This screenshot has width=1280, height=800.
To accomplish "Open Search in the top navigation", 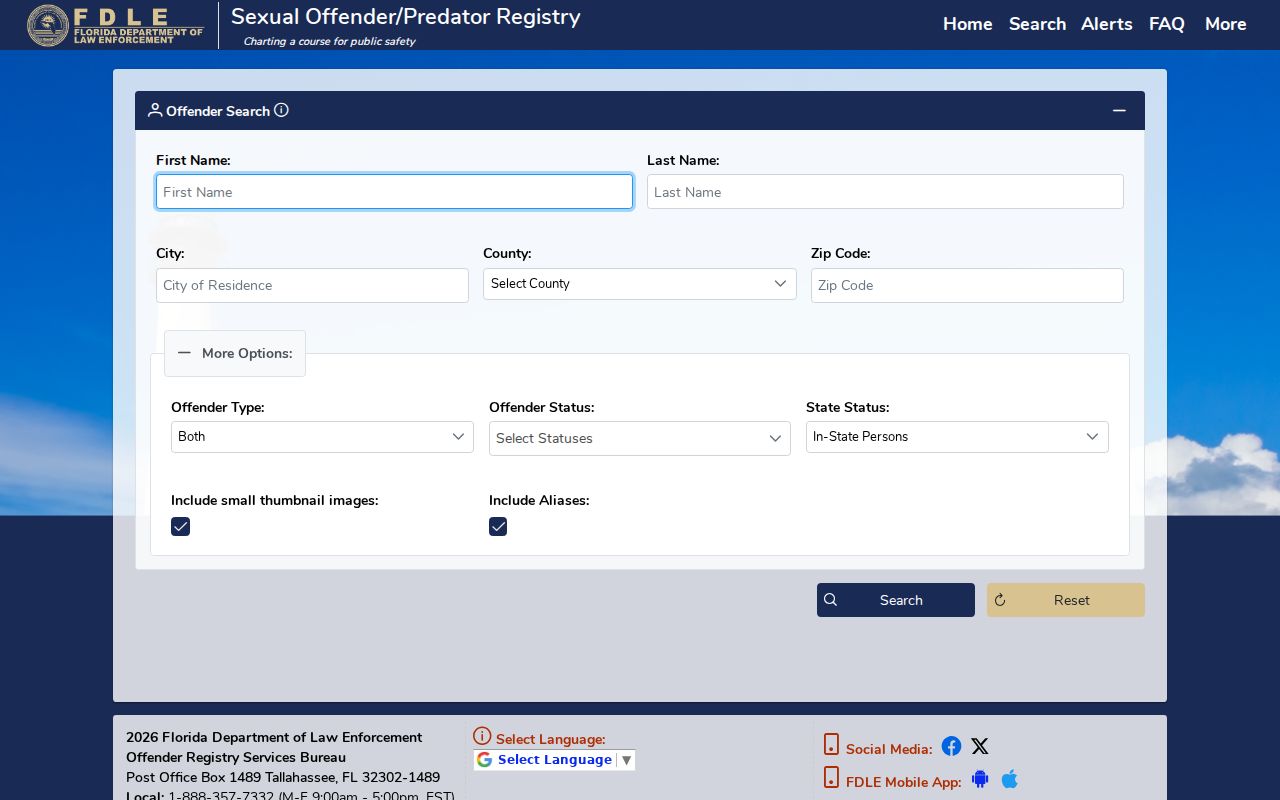I will 1037,24.
